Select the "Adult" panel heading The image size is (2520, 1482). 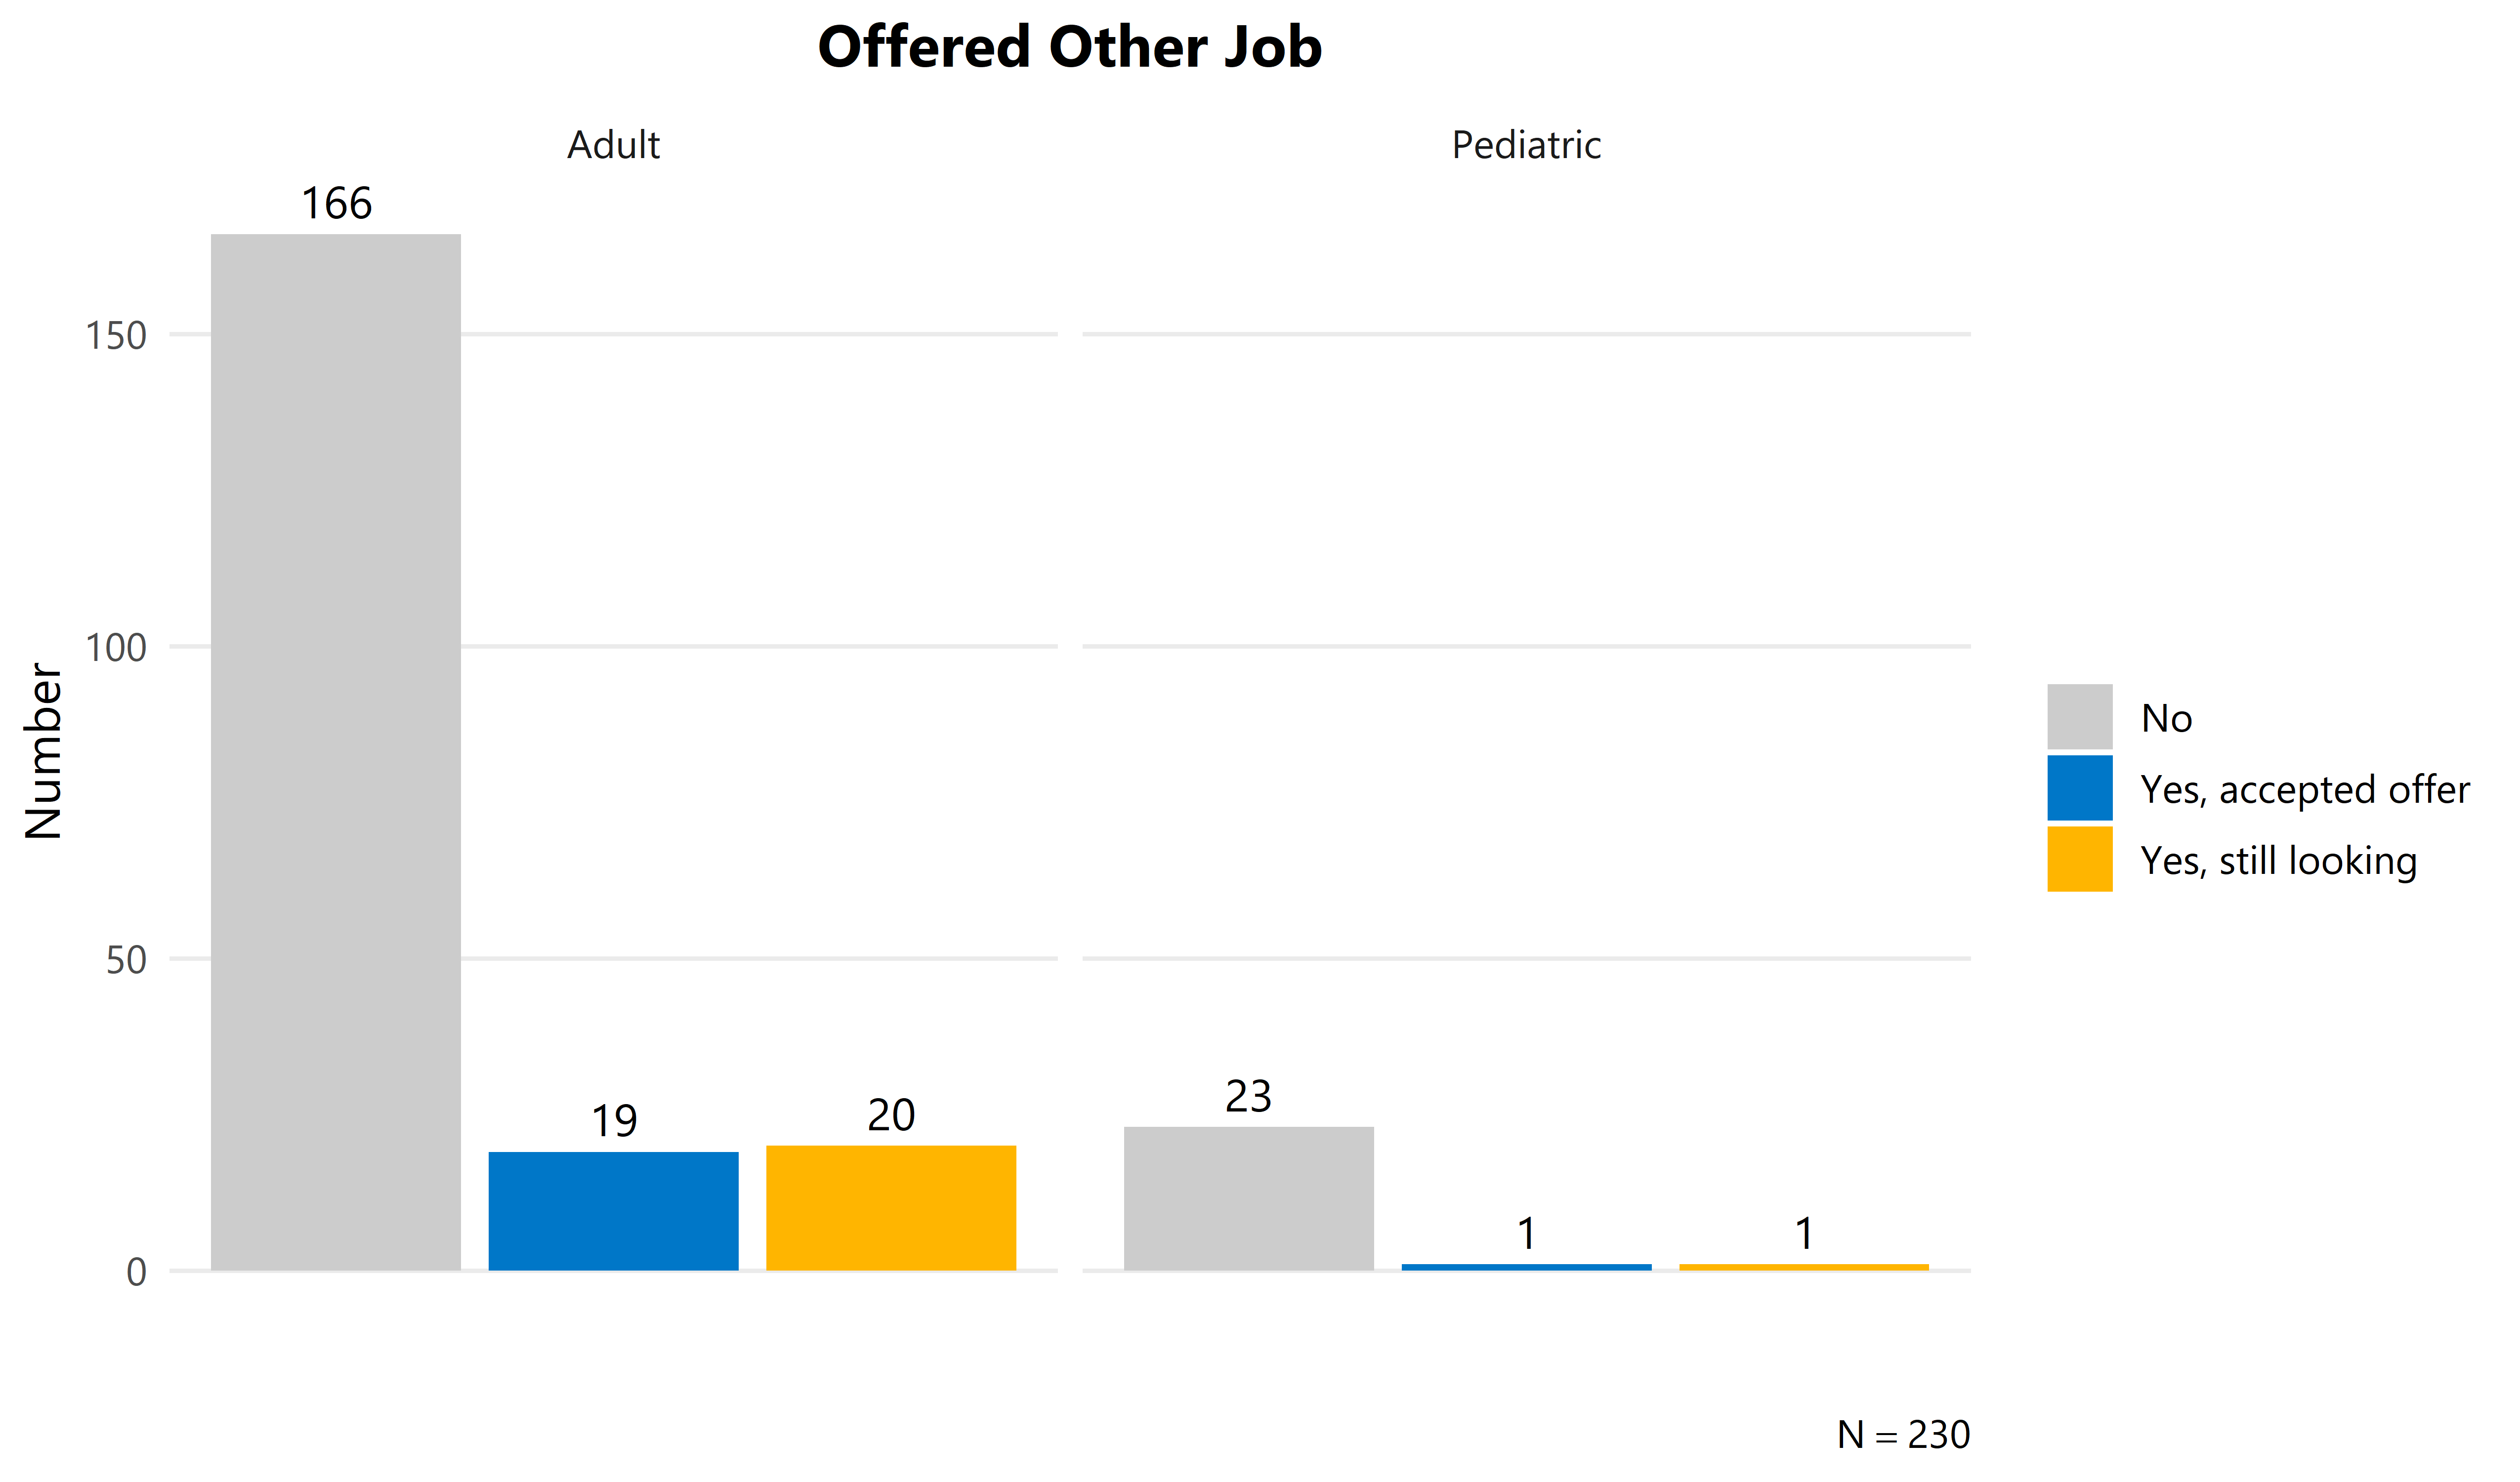613,145
